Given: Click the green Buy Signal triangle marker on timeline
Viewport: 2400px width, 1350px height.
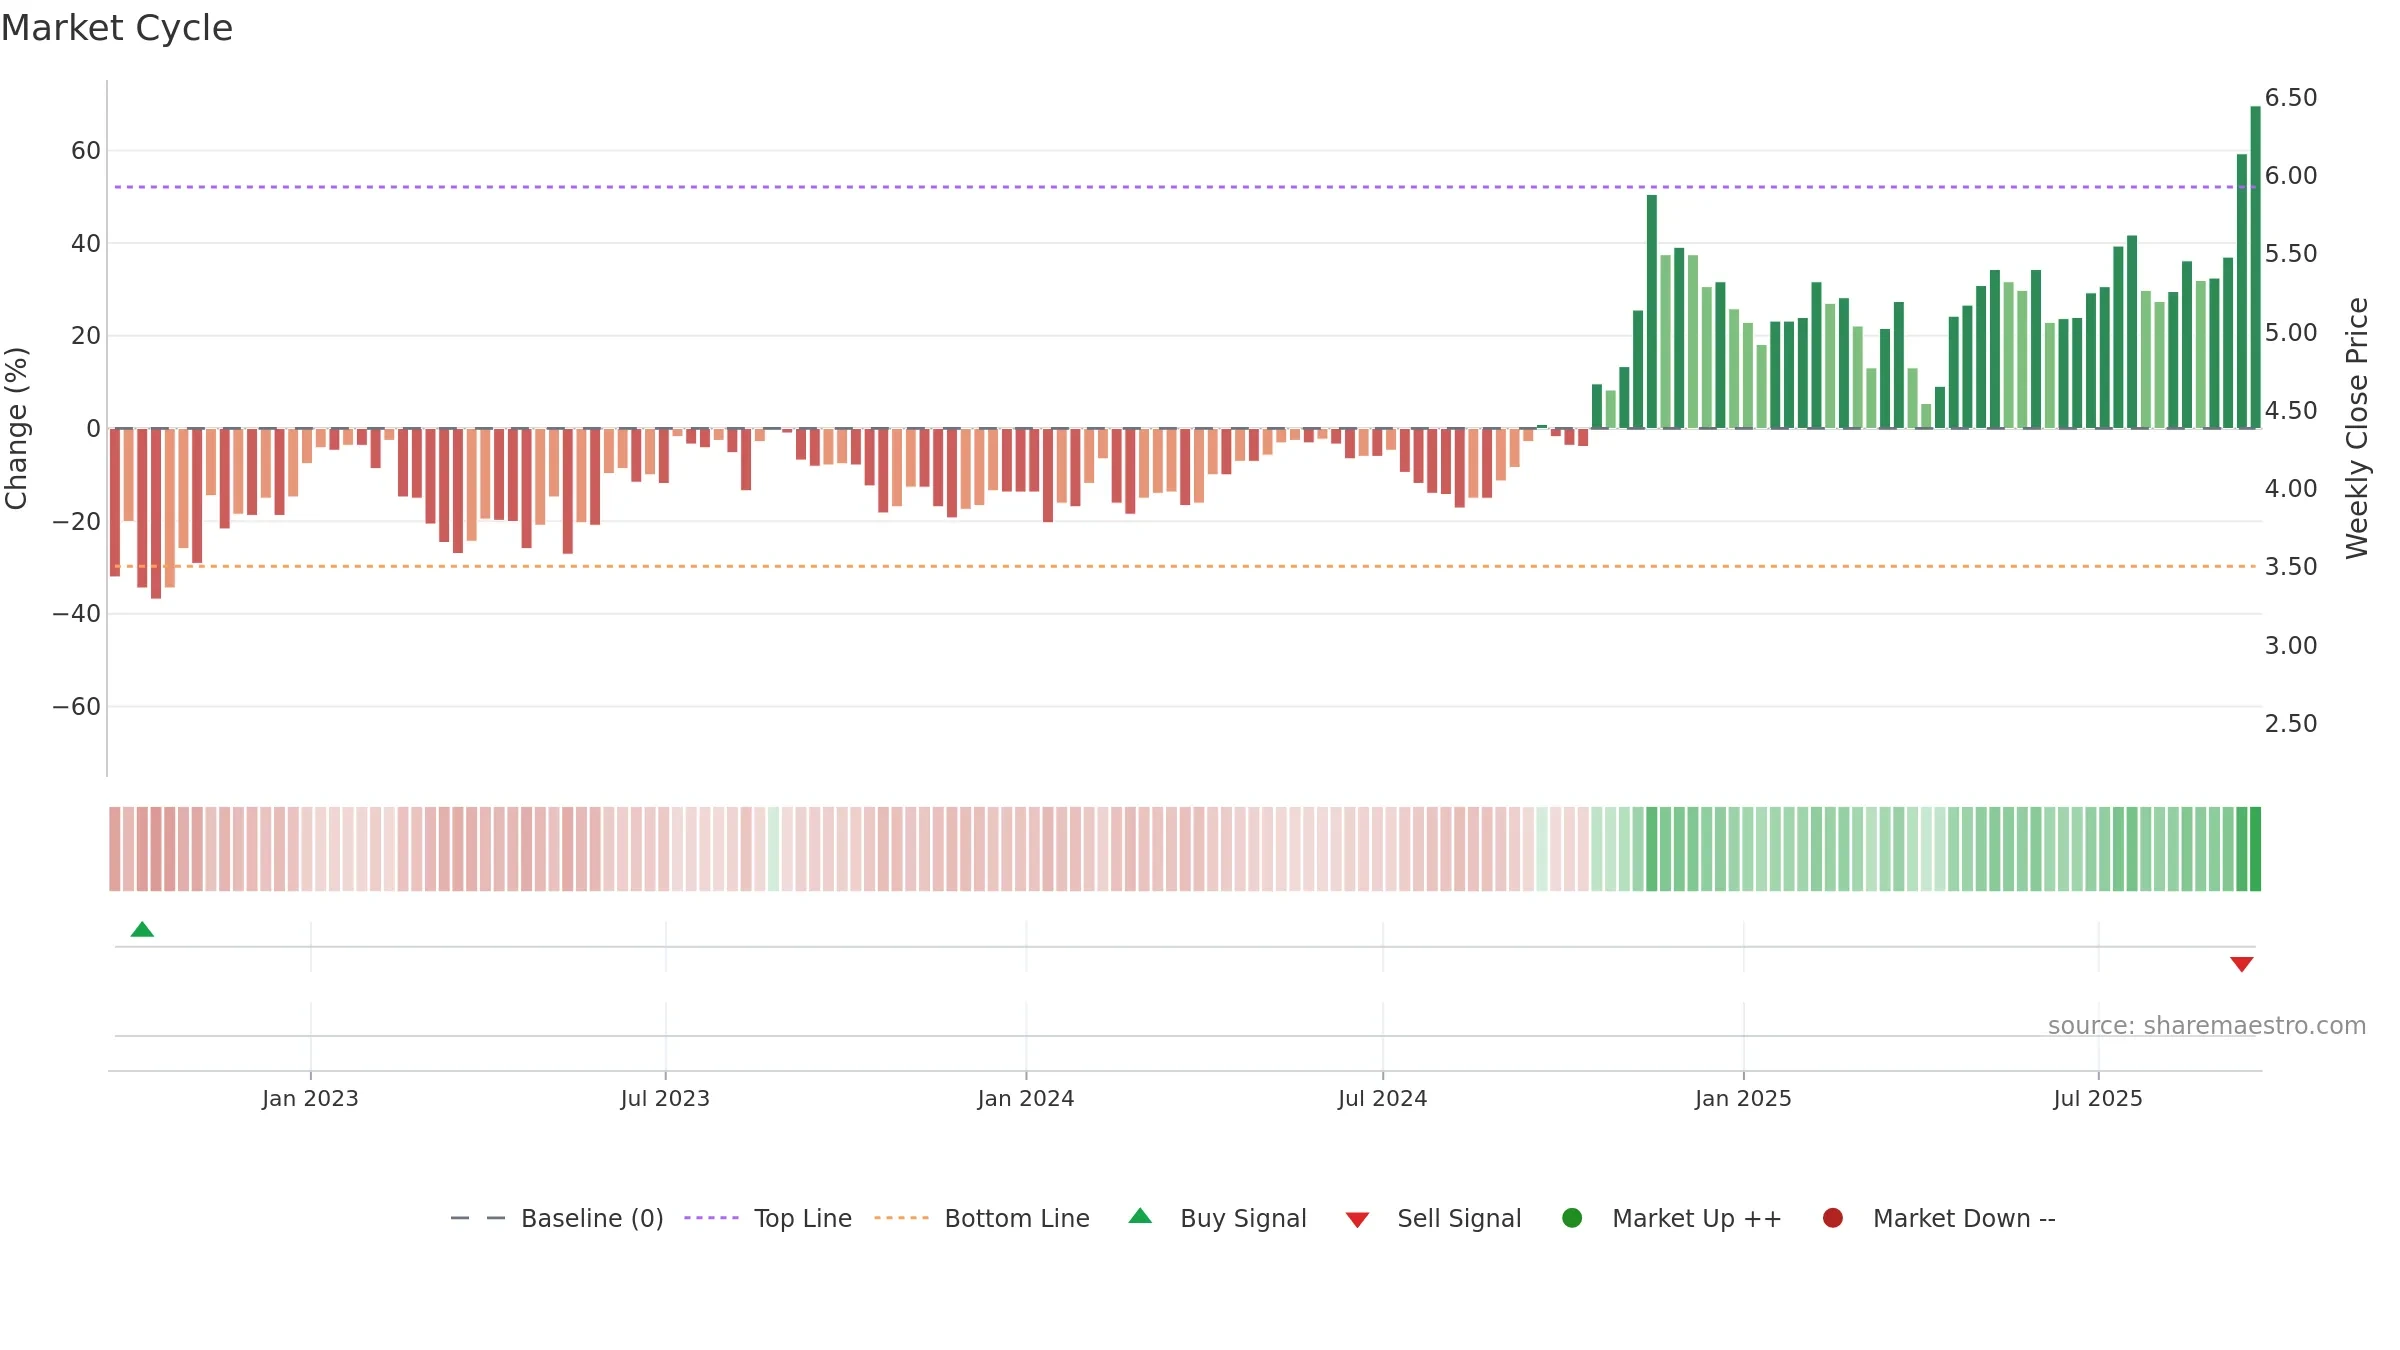Looking at the screenshot, I should [142, 930].
